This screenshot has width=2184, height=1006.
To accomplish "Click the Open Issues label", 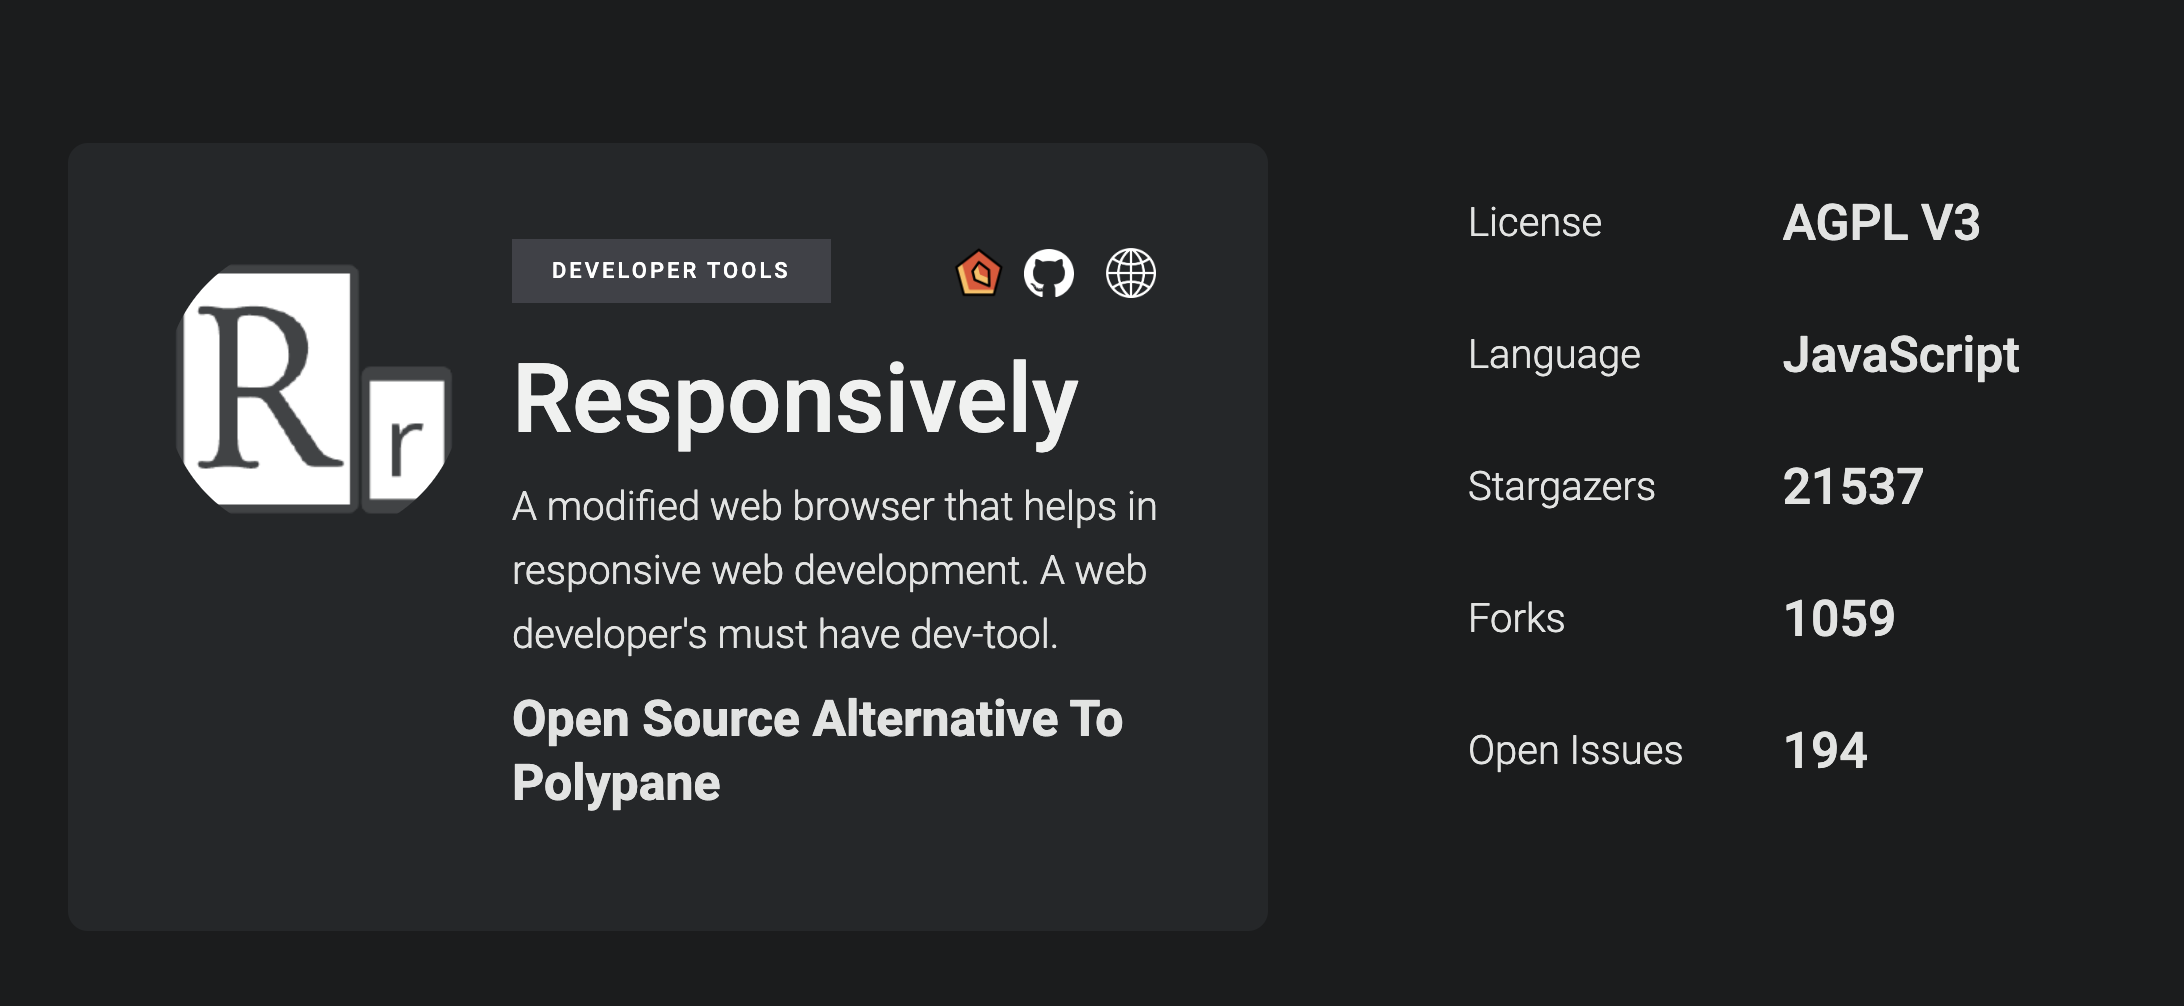I will click(x=1575, y=750).
